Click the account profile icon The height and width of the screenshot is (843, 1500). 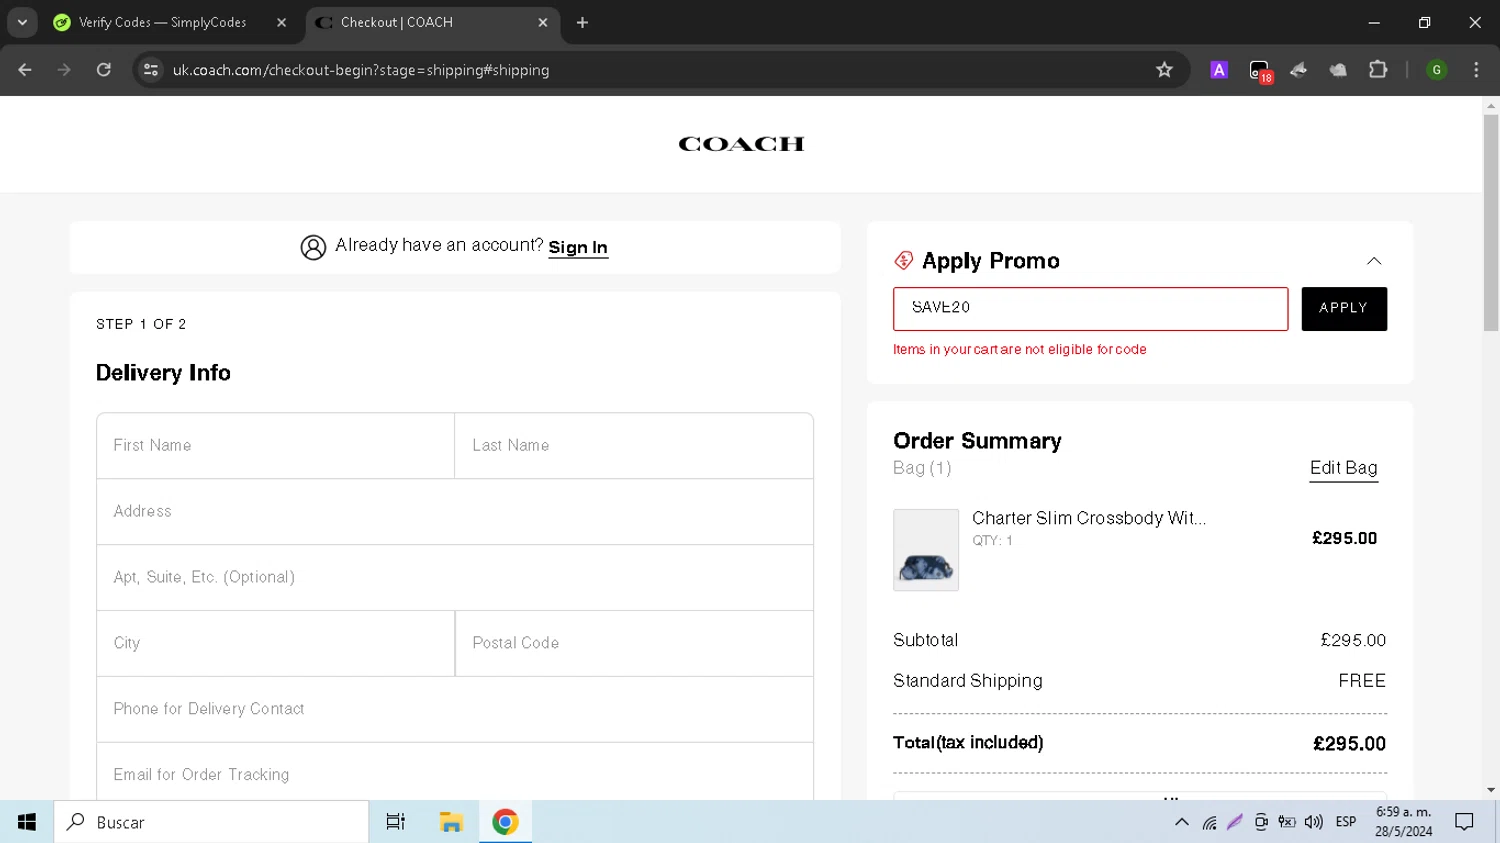pyautogui.click(x=313, y=247)
